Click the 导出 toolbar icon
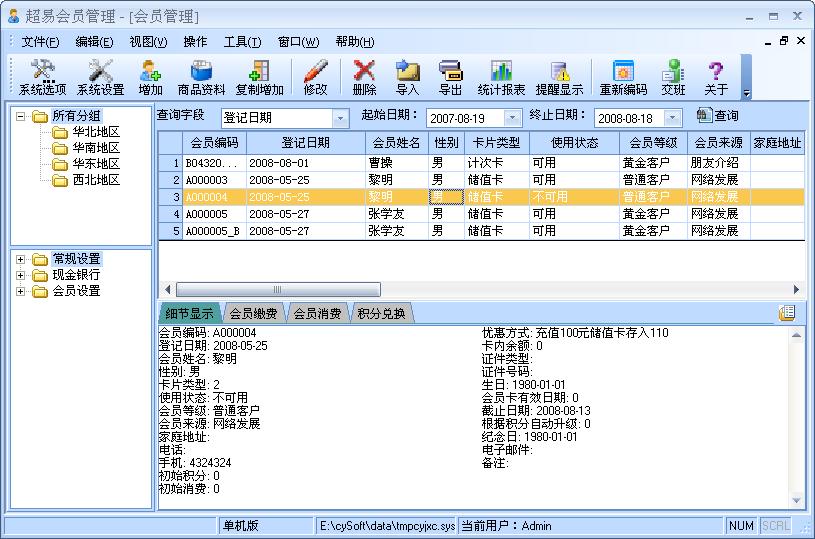The width and height of the screenshot is (815, 539). (450, 77)
